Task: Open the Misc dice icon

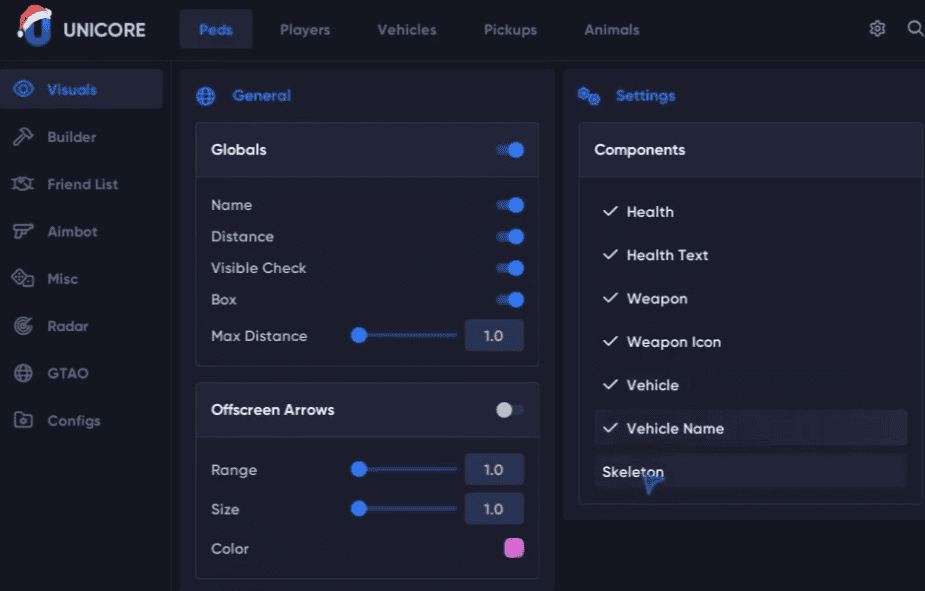Action: tap(23, 278)
